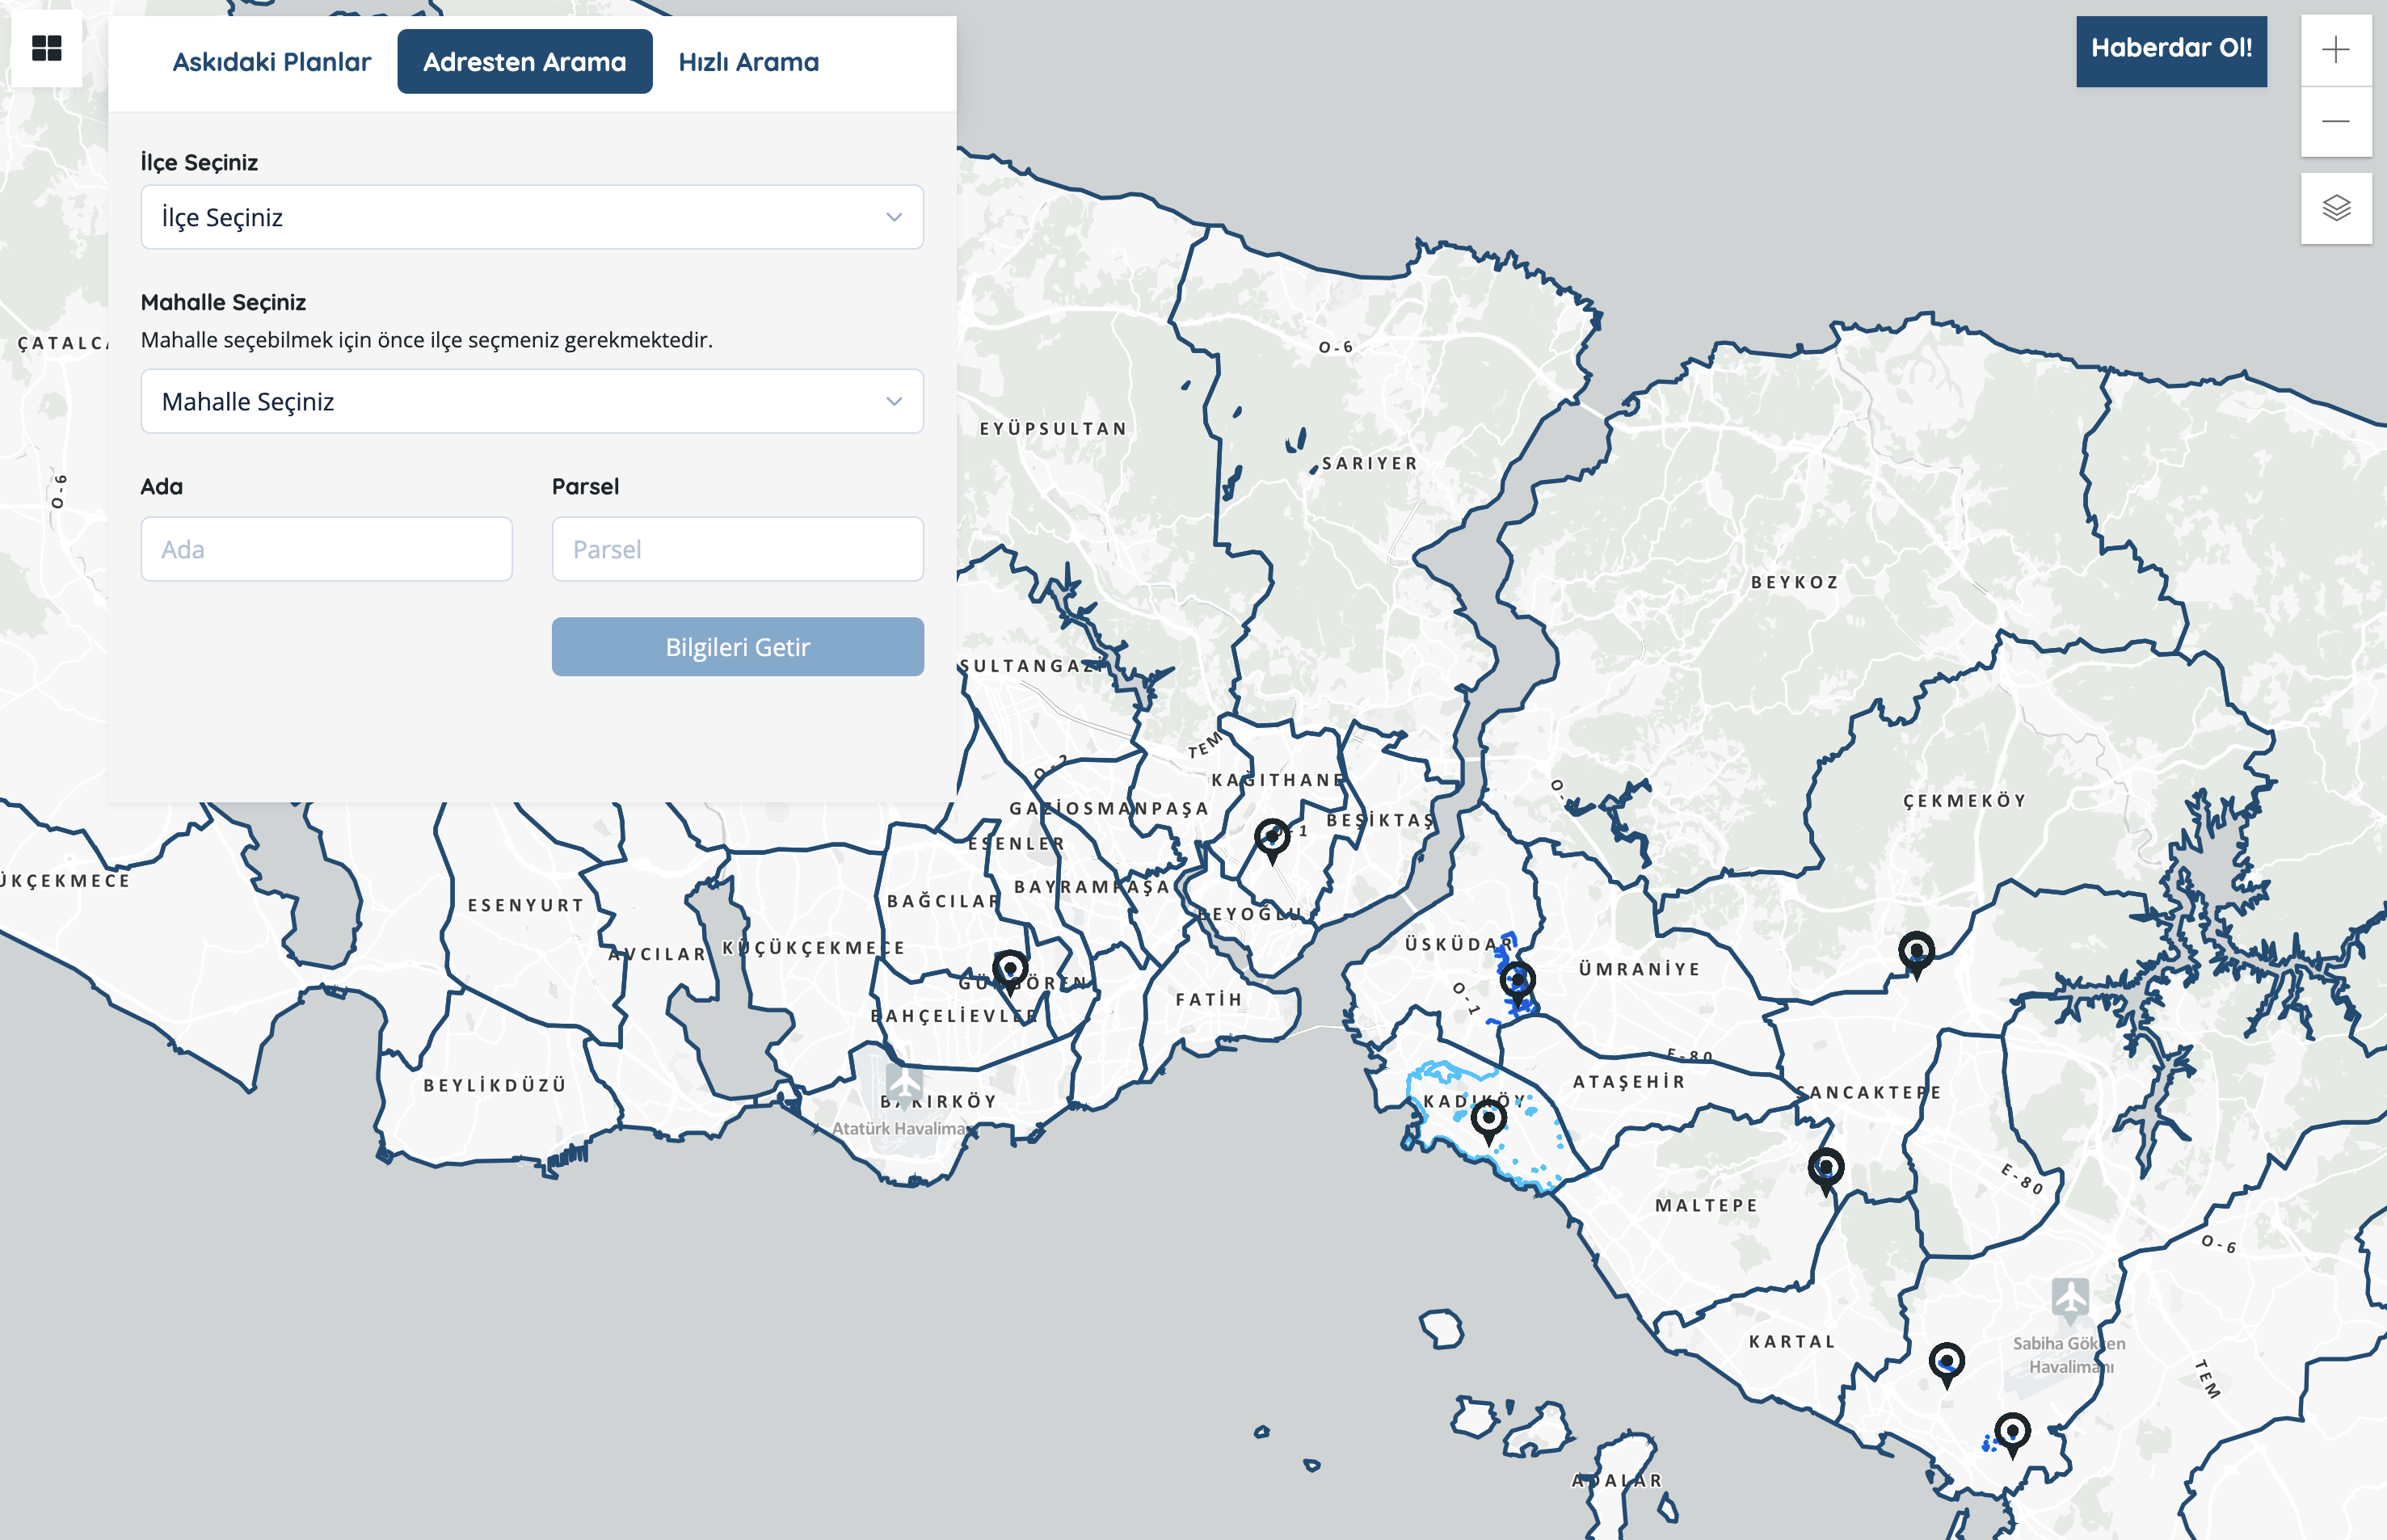
Task: Click the map pin in Üsküdar
Action: [1517, 982]
